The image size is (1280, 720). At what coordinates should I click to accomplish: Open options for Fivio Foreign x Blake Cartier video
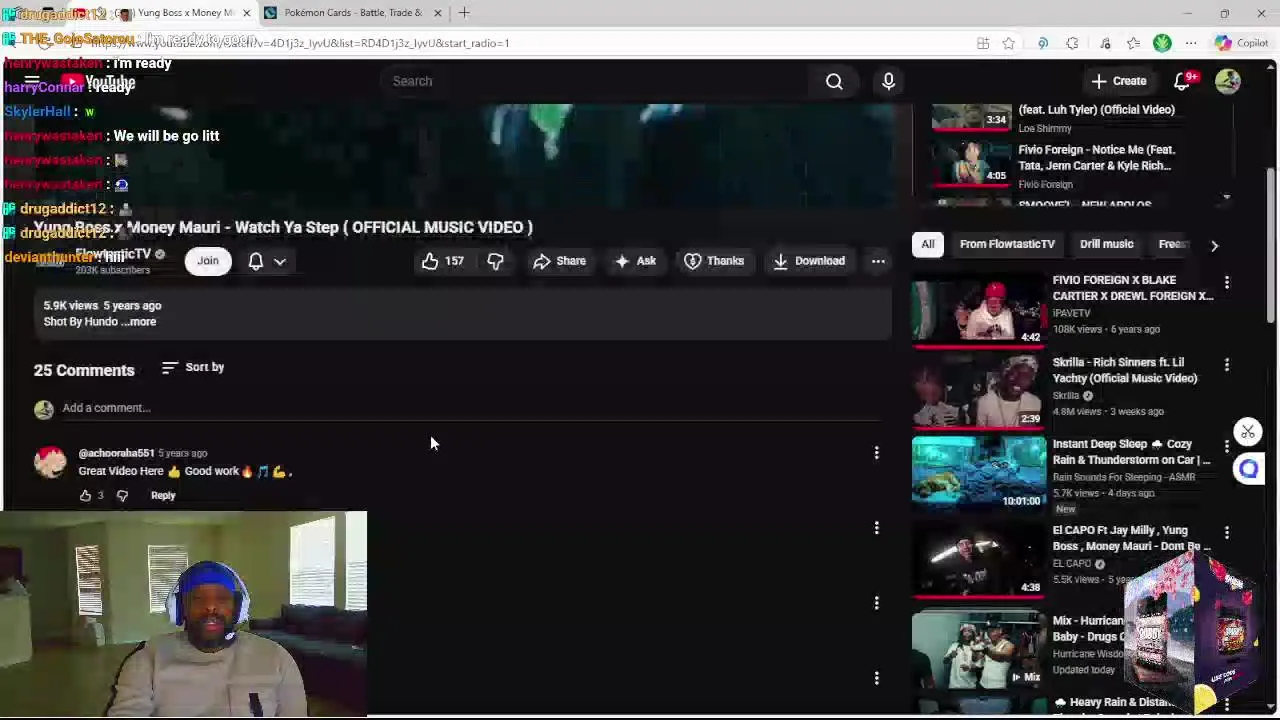pyautogui.click(x=1227, y=283)
